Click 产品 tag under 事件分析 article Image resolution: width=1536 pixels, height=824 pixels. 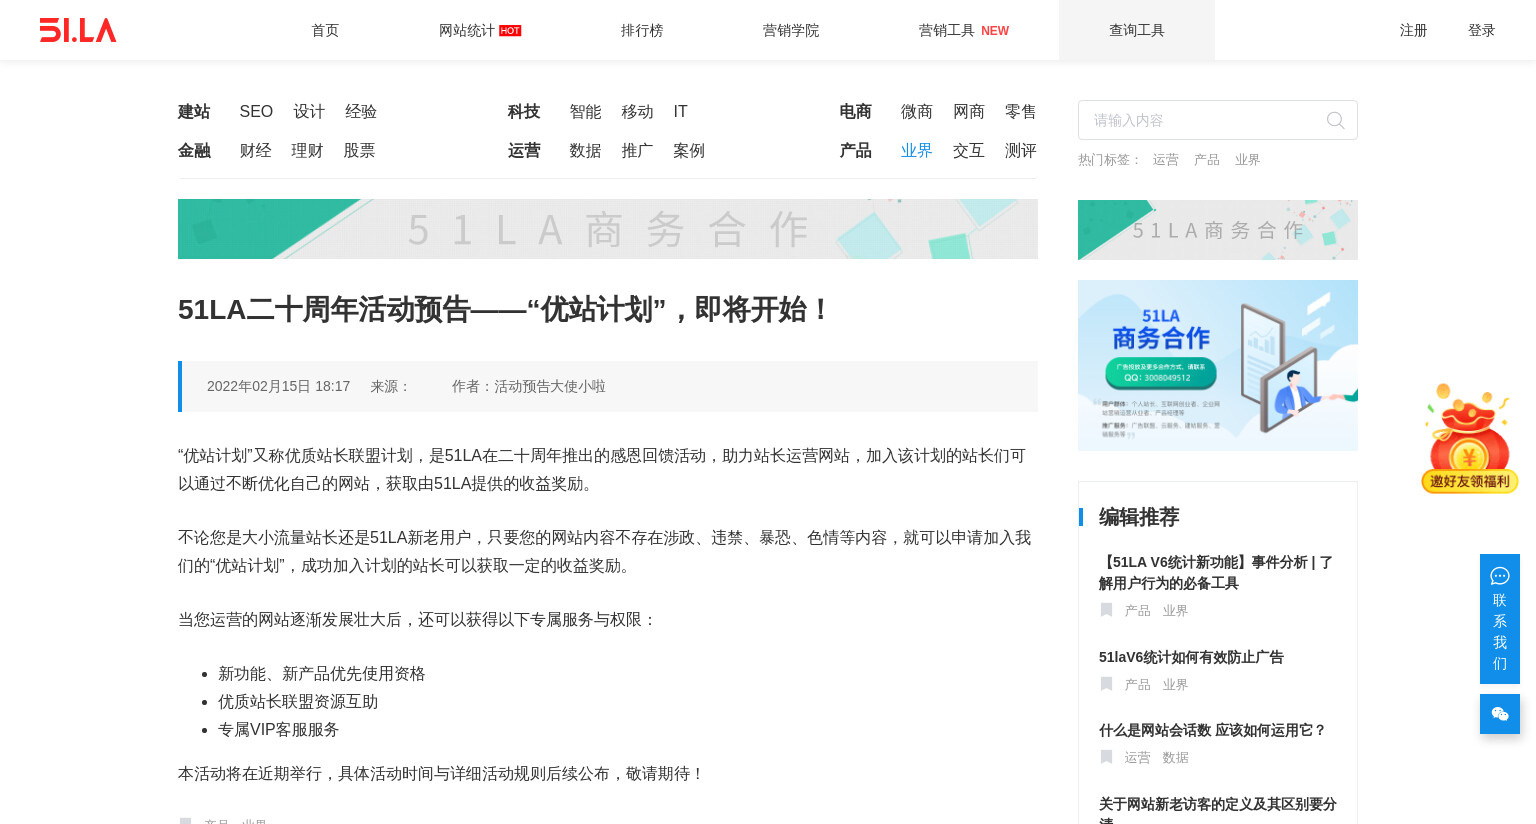click(x=1137, y=611)
